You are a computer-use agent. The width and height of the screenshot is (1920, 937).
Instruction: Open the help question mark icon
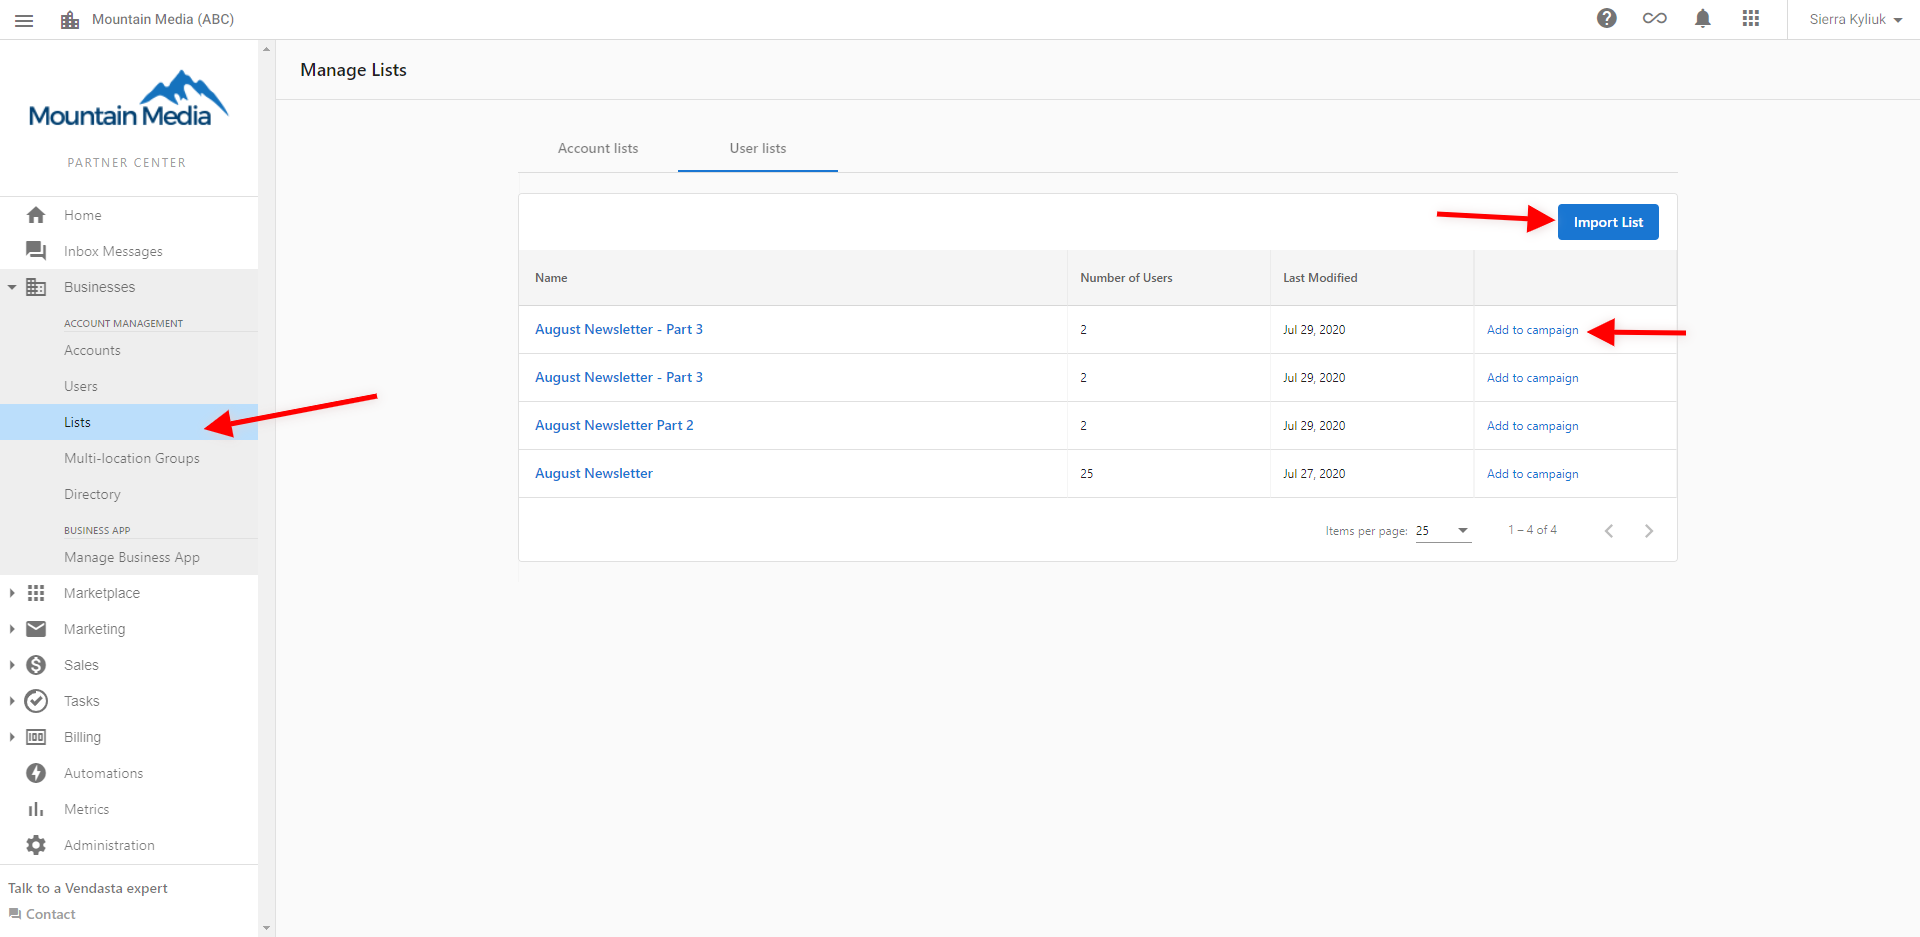[1607, 18]
